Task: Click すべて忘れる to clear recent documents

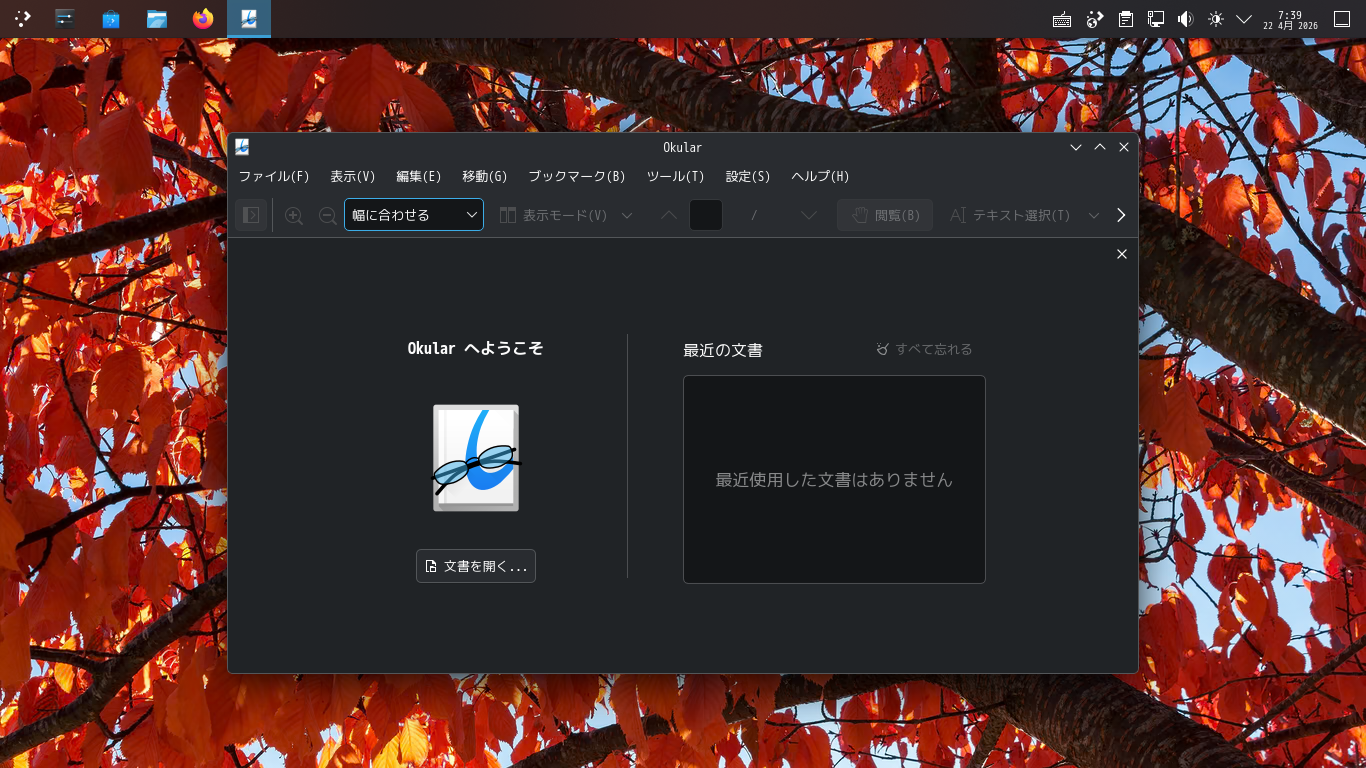Action: tap(924, 349)
